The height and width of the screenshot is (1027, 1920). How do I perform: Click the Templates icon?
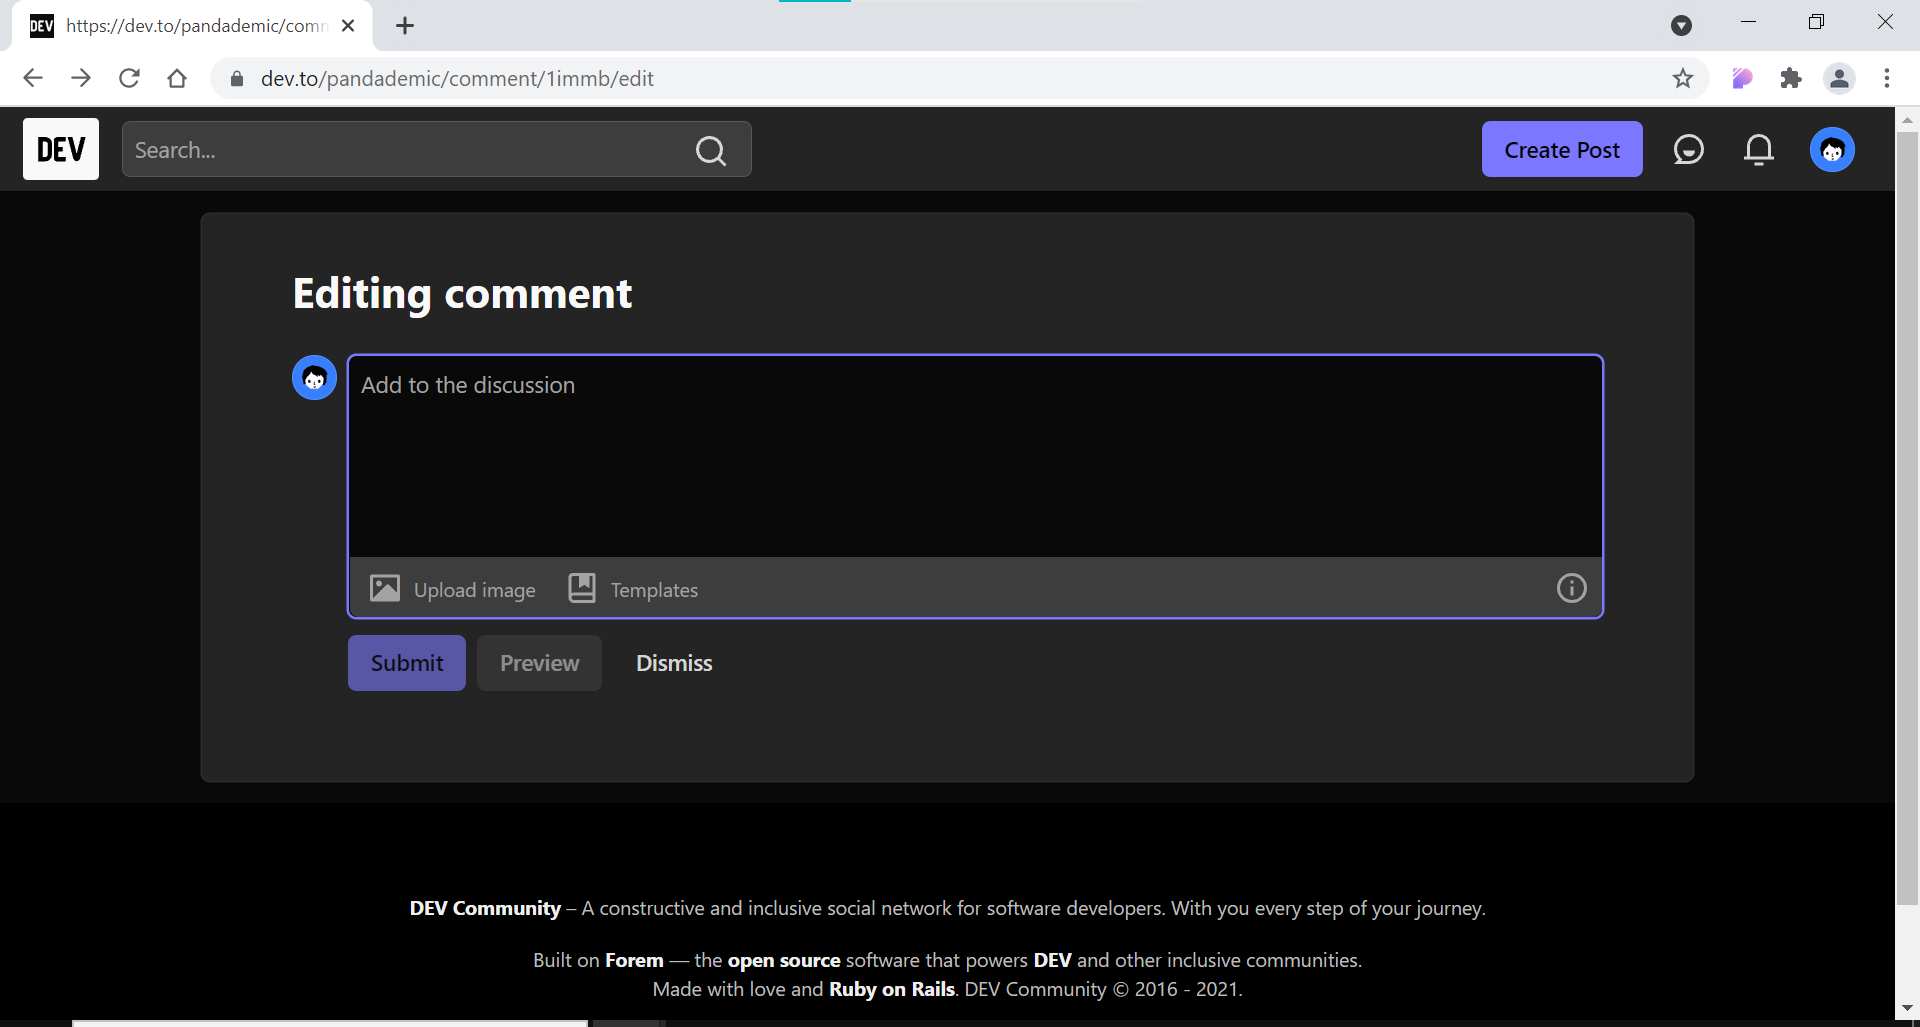pyautogui.click(x=581, y=588)
